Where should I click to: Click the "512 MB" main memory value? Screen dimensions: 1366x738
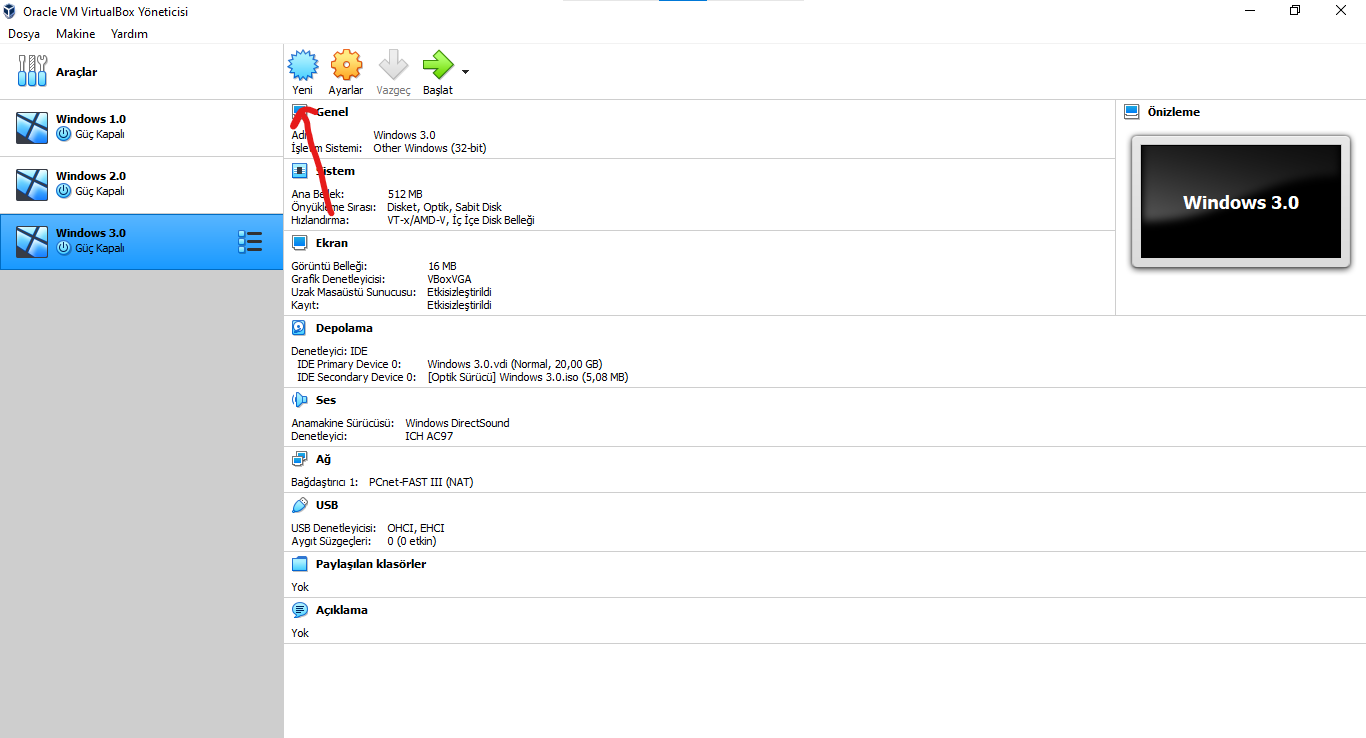(405, 194)
